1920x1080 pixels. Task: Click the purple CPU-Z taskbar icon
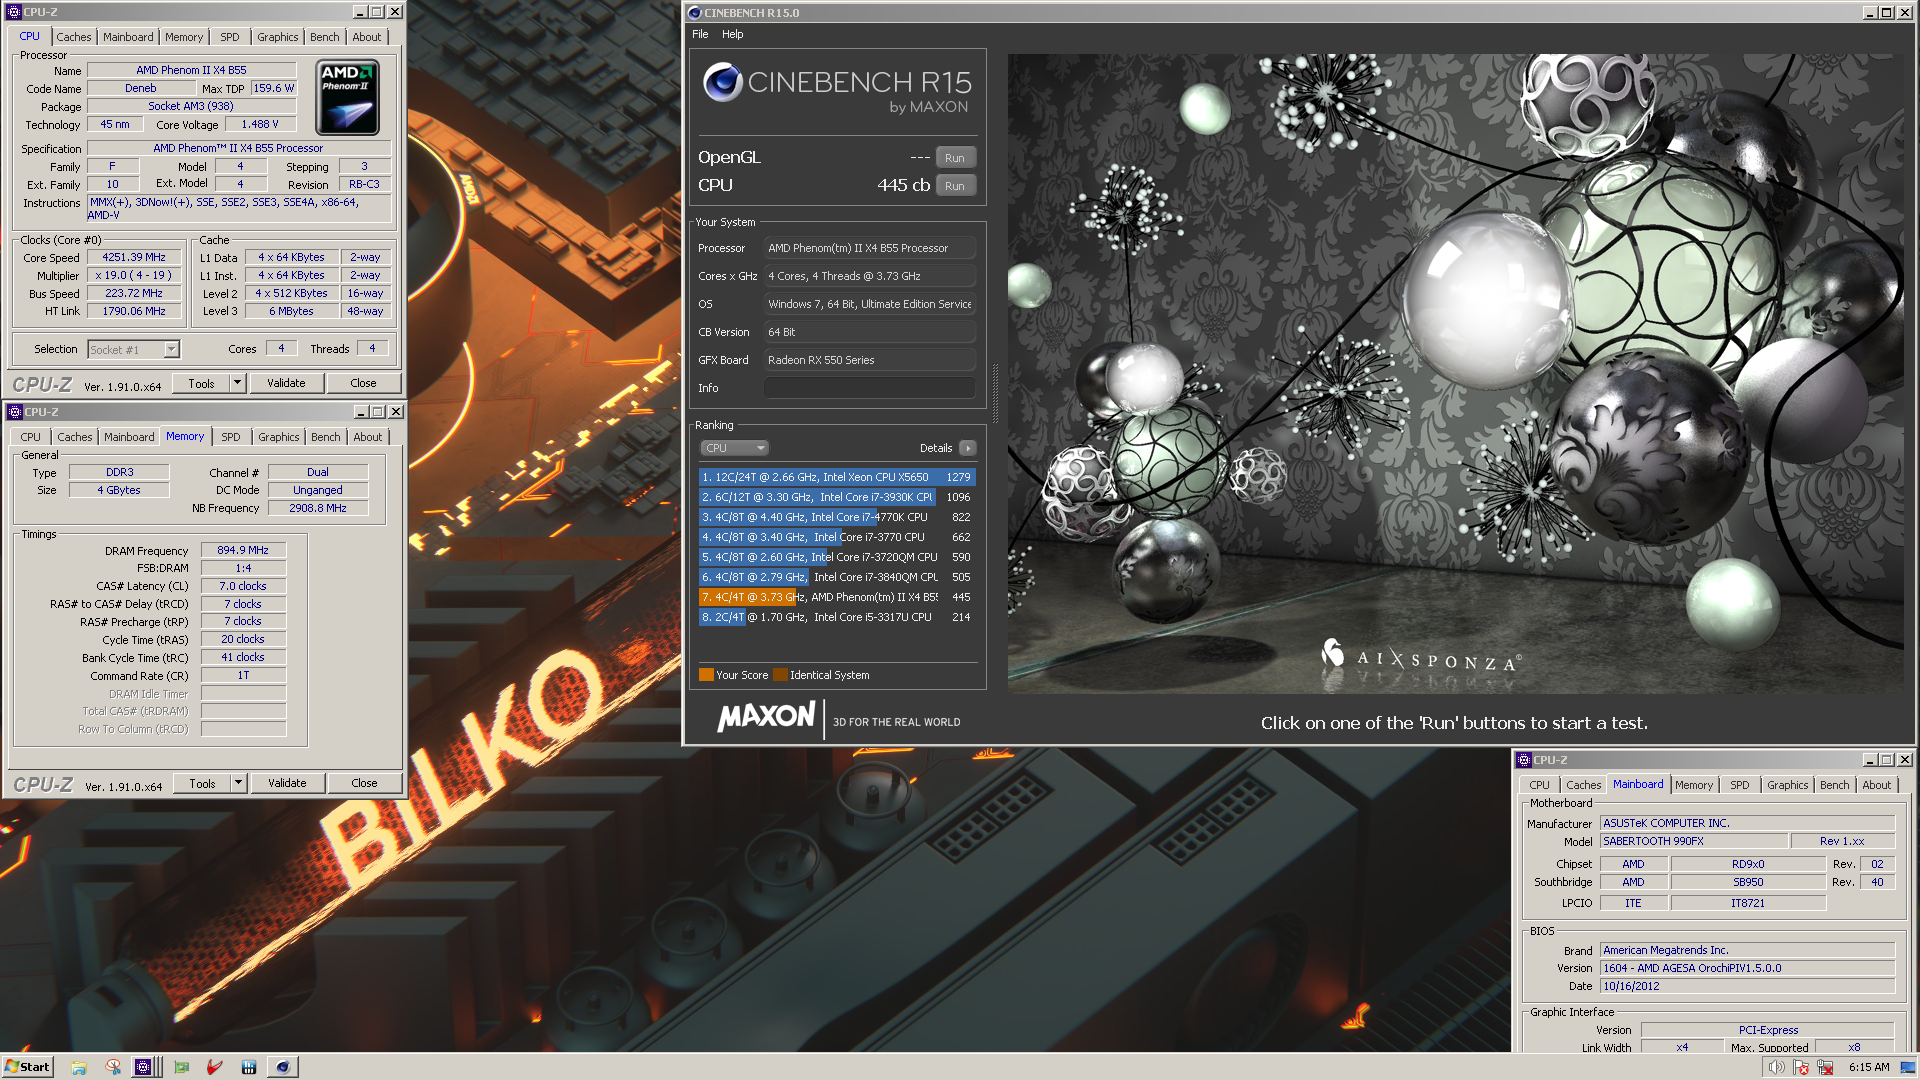click(x=143, y=1067)
